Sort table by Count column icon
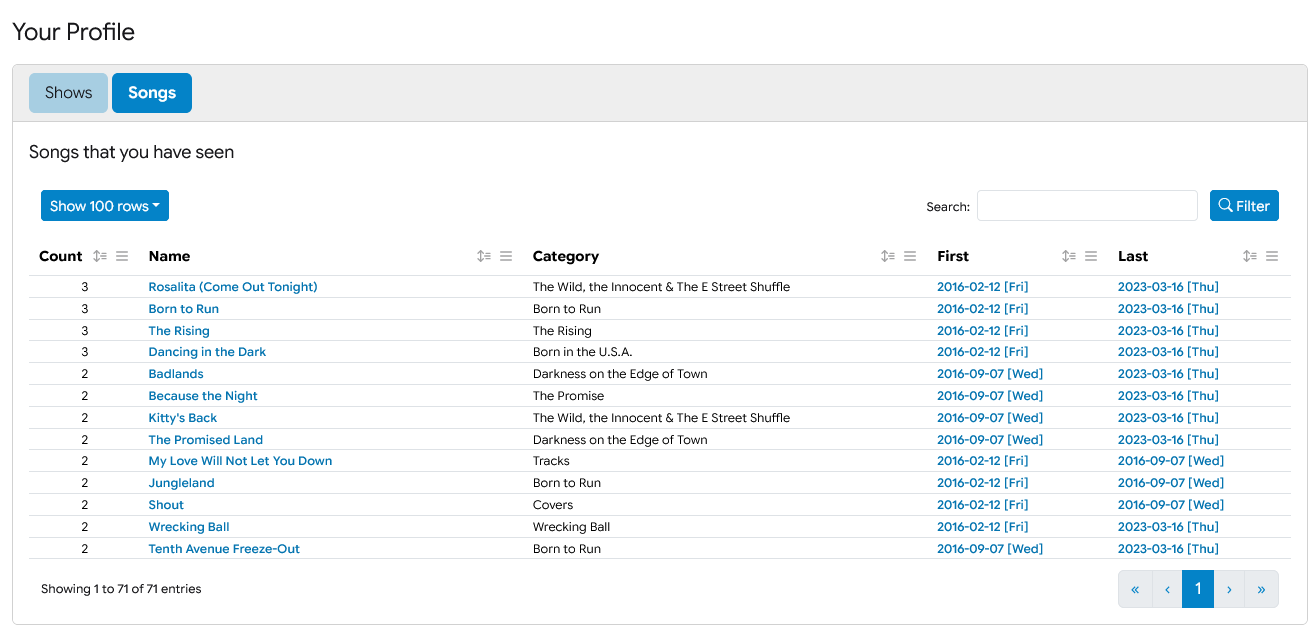Image resolution: width=1314 pixels, height=635 pixels. [100, 256]
